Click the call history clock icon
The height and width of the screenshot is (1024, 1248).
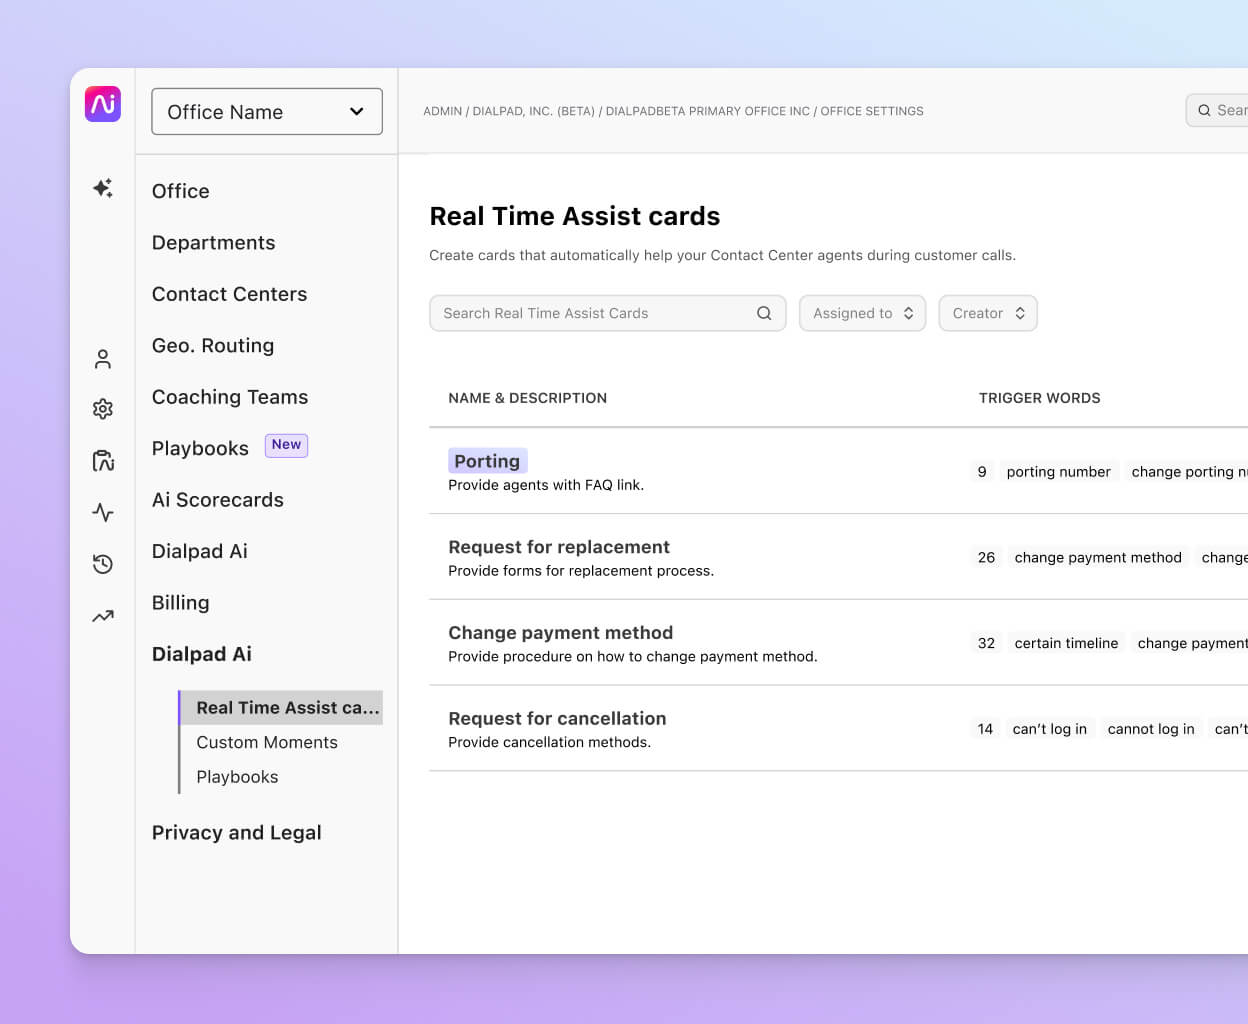click(x=102, y=564)
